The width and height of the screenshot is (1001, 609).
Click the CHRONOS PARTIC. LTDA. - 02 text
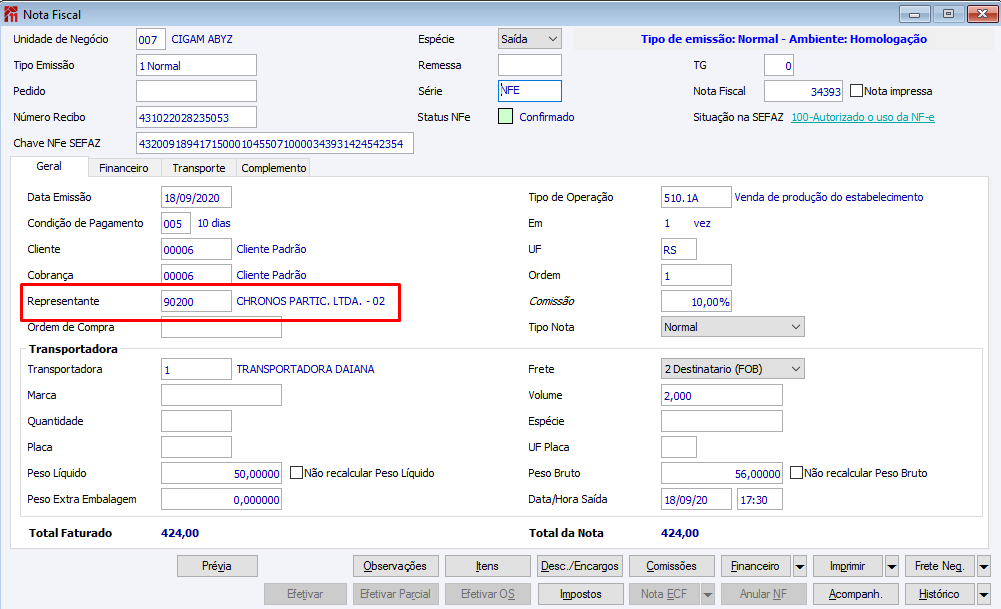[310, 301]
